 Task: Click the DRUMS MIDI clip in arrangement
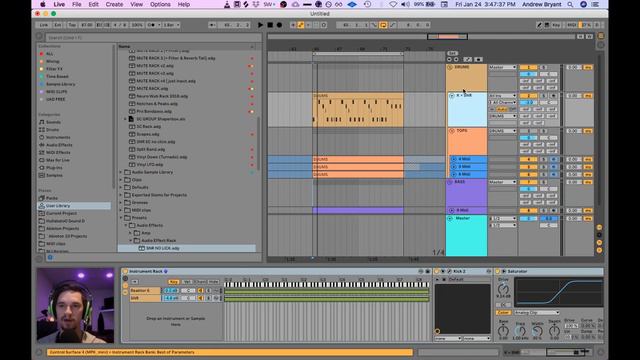358,109
